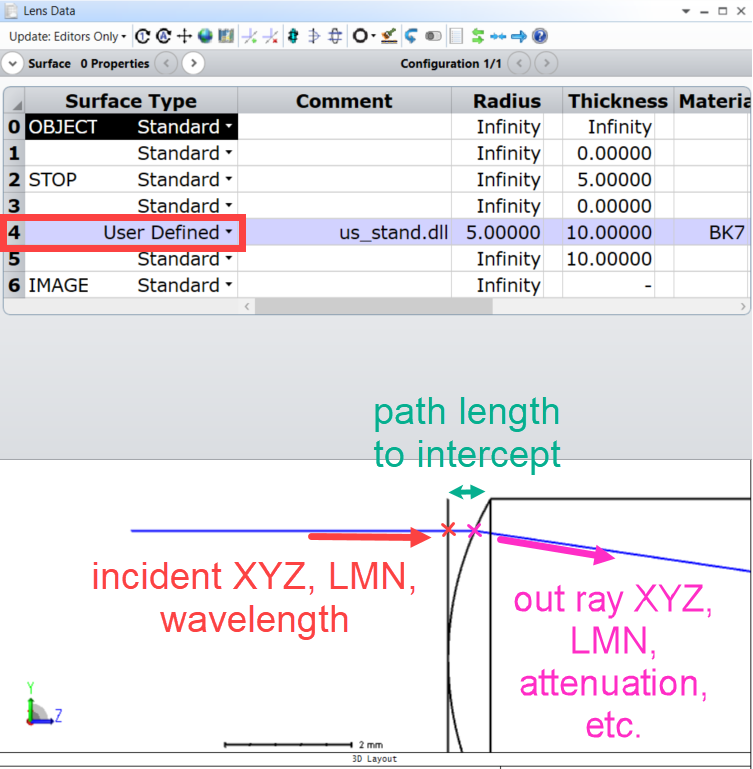Click next configuration arrow
Screen dimensions: 753x769
pos(546,63)
